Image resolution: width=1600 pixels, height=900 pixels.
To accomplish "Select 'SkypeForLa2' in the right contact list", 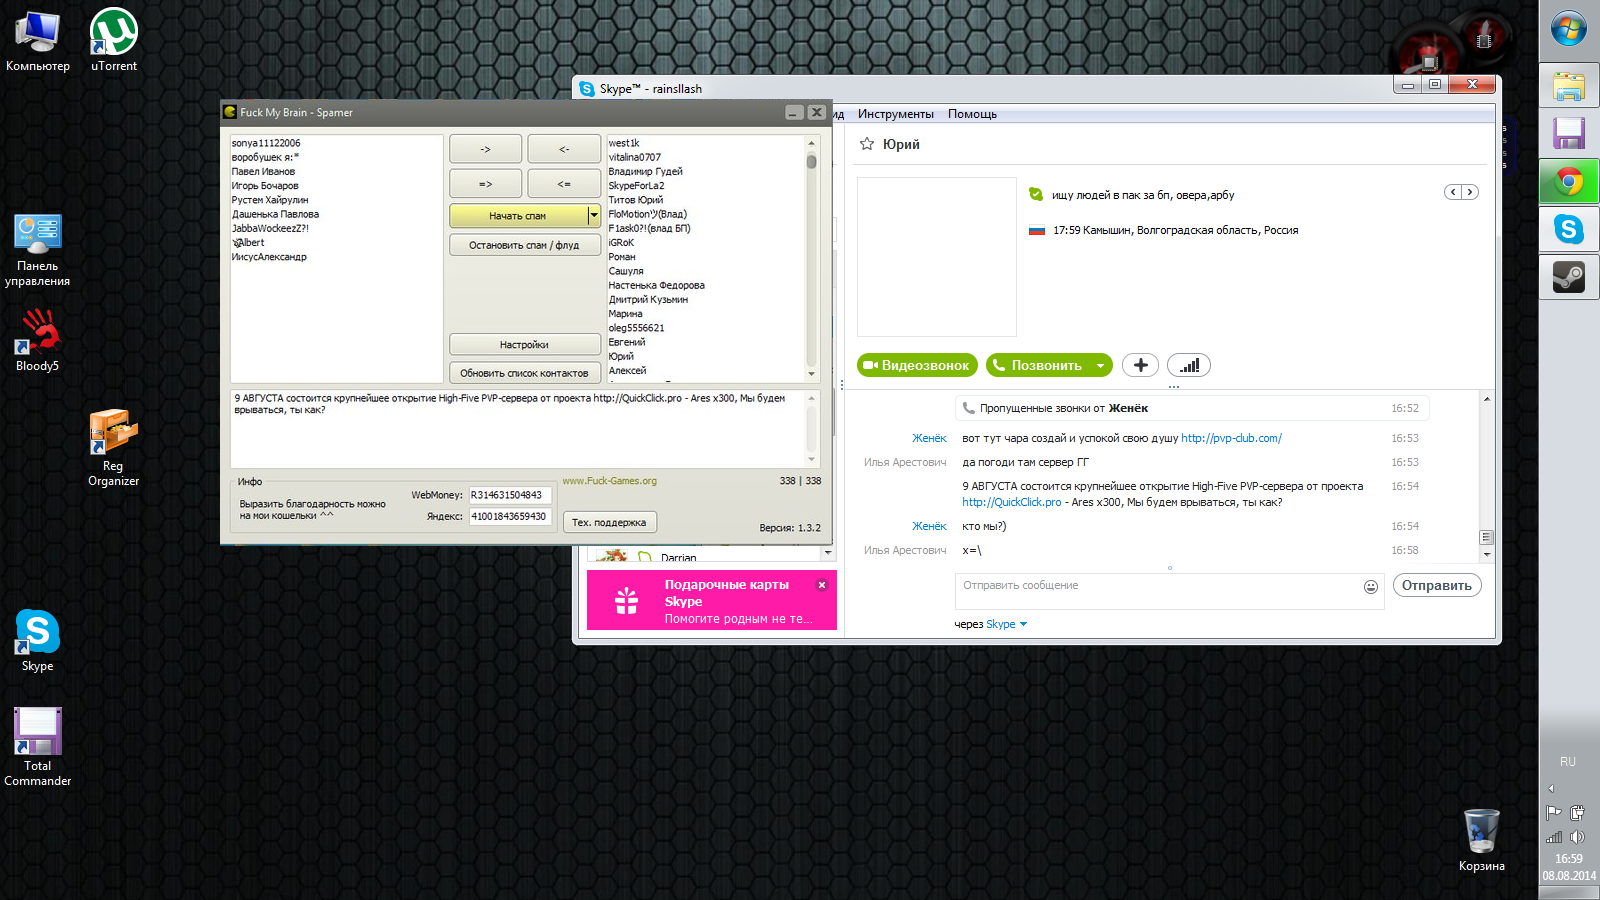I will tap(636, 186).
